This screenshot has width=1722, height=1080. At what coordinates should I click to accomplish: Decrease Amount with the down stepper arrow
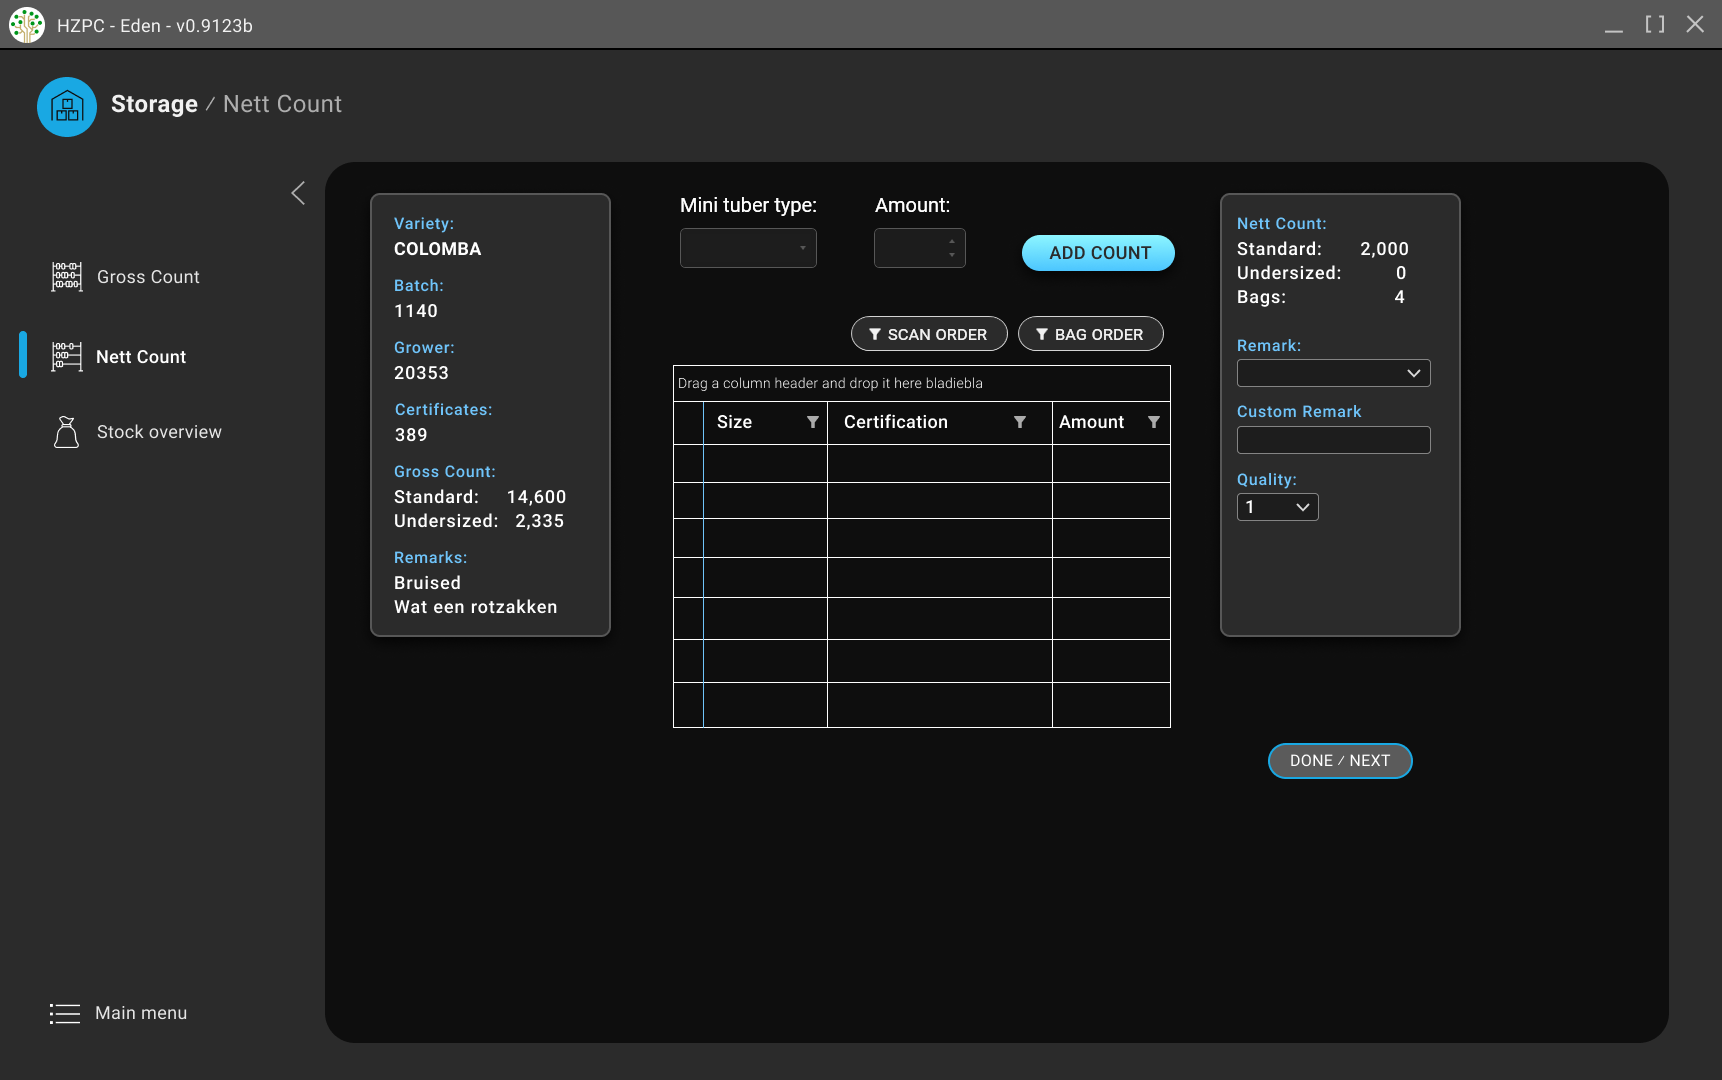click(952, 255)
